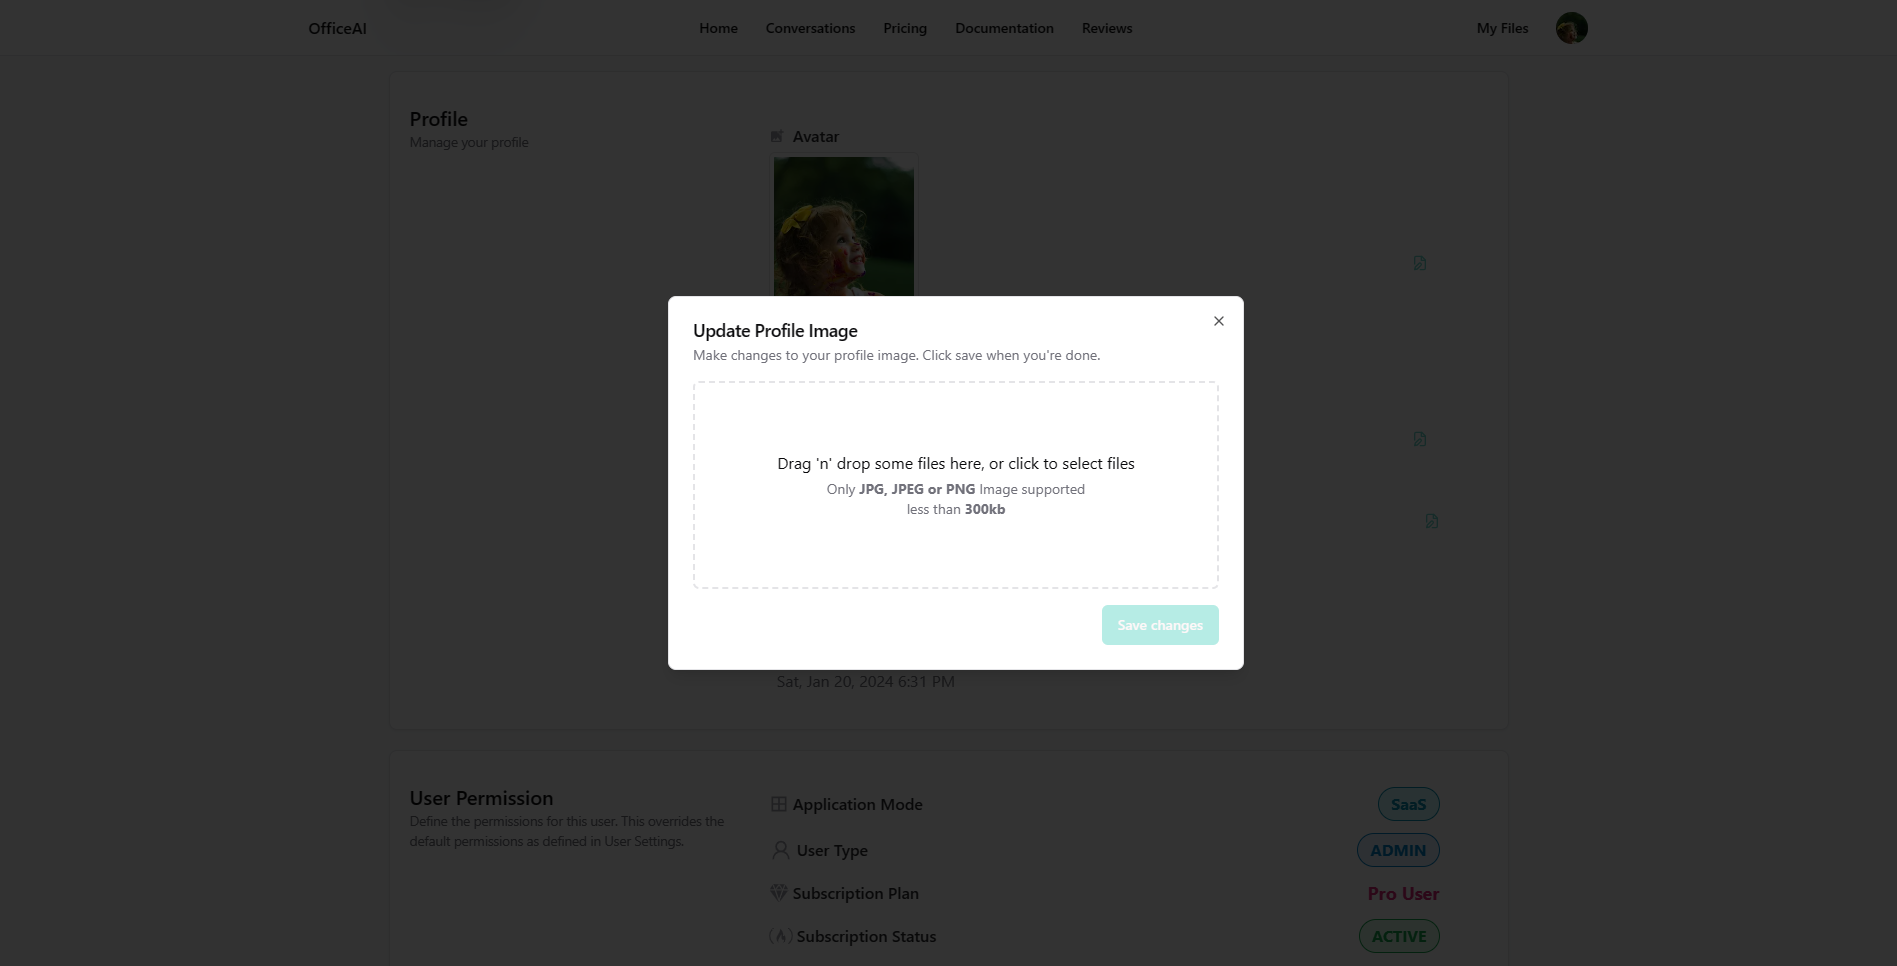Image resolution: width=1897 pixels, height=966 pixels.
Task: Click the User Type person icon
Action: click(x=781, y=850)
